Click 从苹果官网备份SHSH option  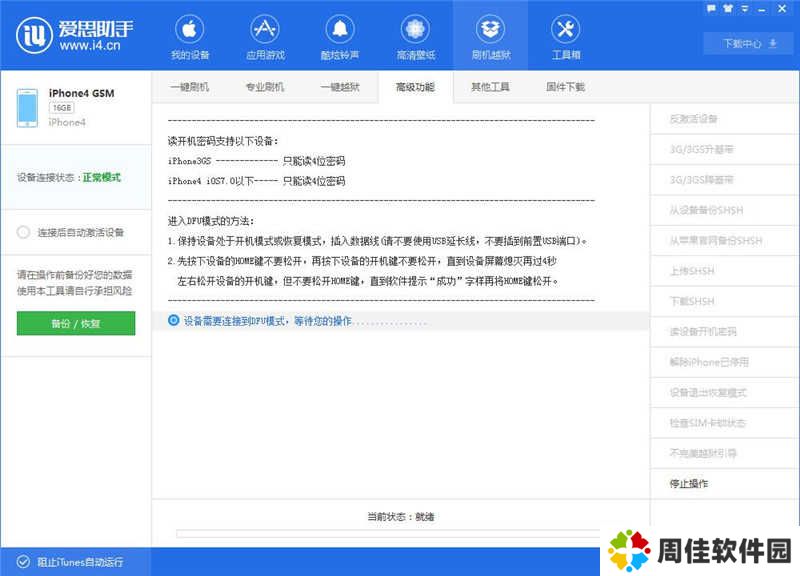(724, 241)
